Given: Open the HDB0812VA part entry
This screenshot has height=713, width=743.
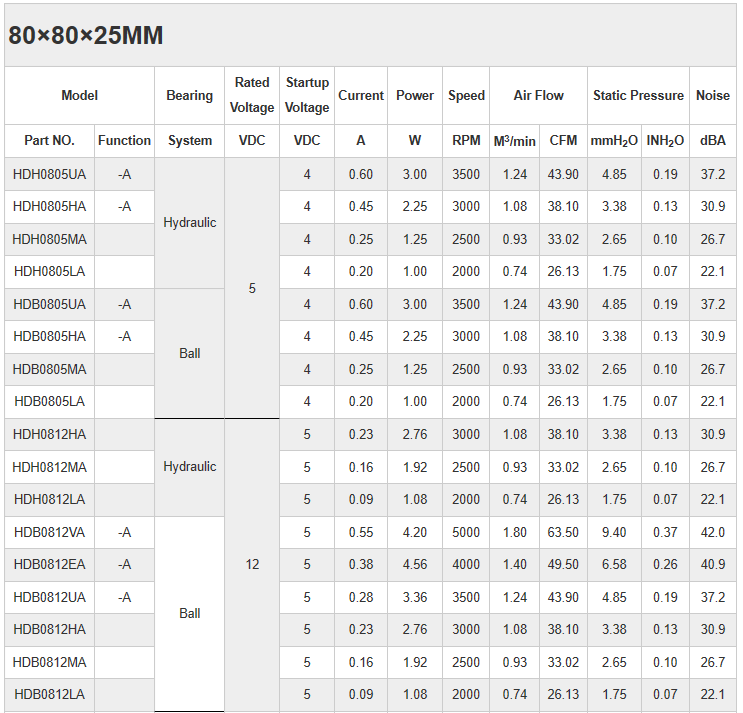Looking at the screenshot, I should coord(50,532).
